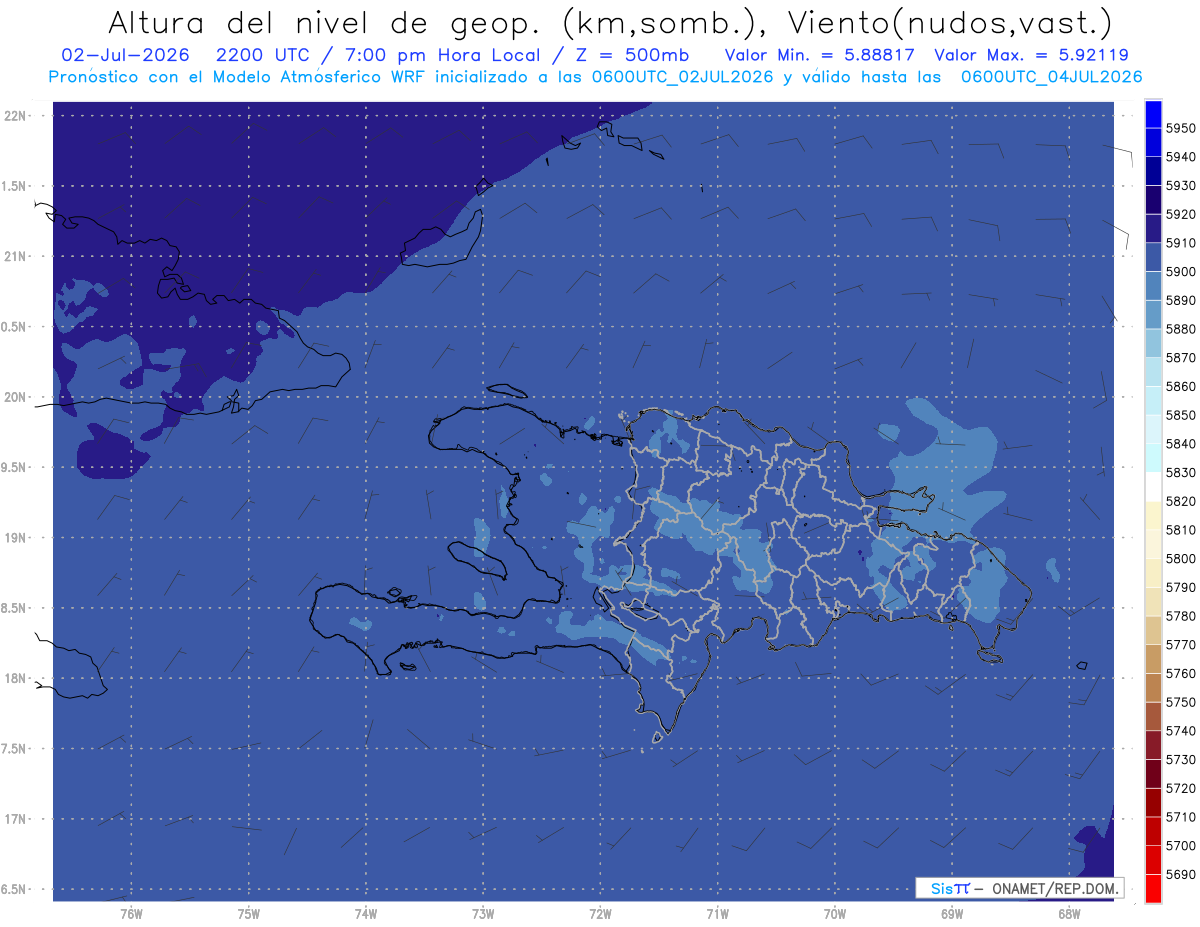Click the "72W" longitude axis label
Image resolution: width=1200 pixels, height=927 pixels.
[600, 914]
